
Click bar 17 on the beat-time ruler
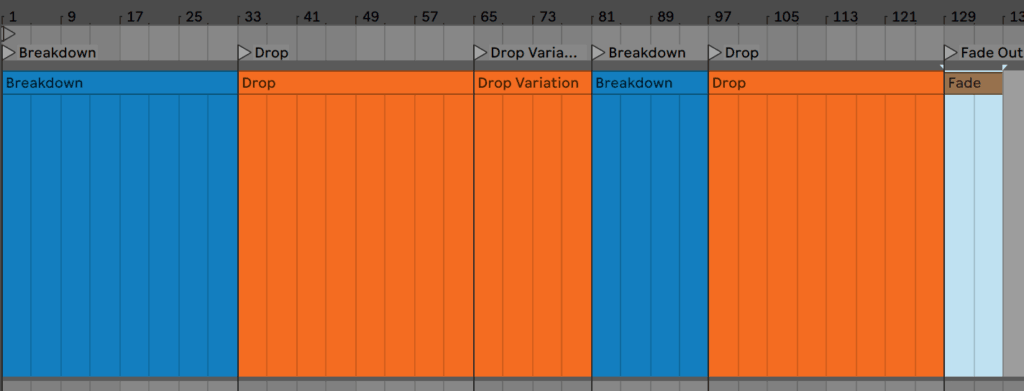pos(135,17)
